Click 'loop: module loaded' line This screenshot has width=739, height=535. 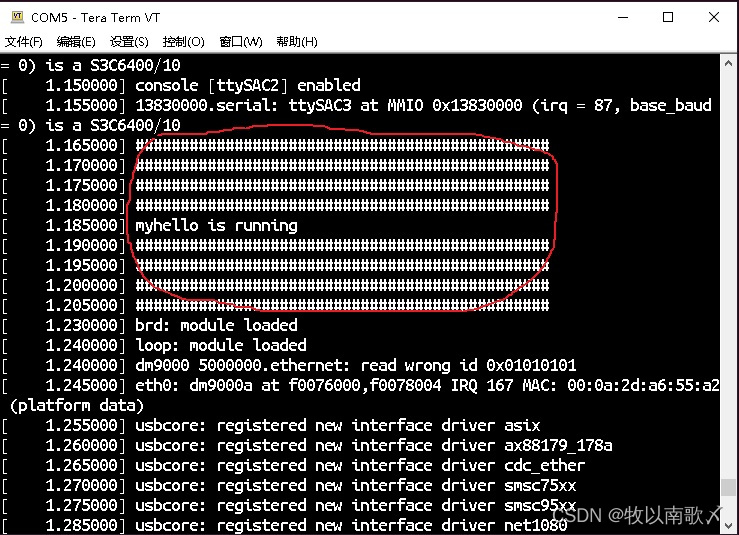221,346
